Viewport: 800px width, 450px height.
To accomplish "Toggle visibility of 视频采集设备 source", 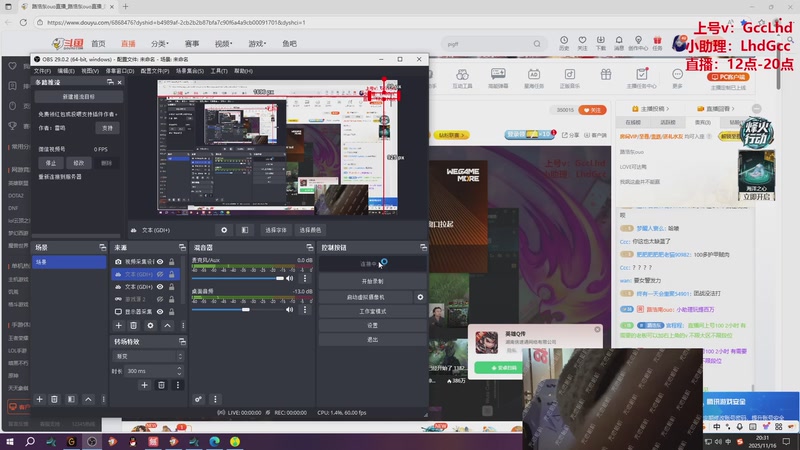I will click(x=160, y=262).
